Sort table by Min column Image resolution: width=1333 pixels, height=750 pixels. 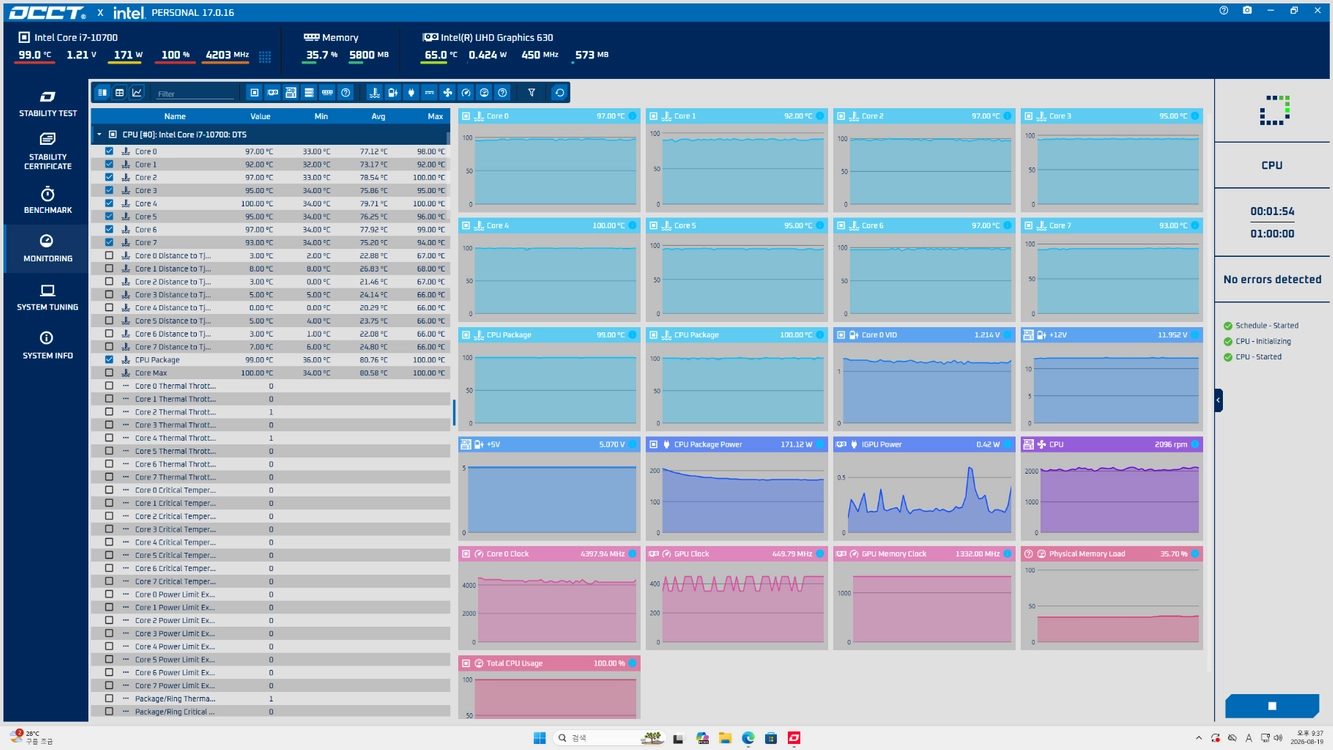tap(321, 117)
